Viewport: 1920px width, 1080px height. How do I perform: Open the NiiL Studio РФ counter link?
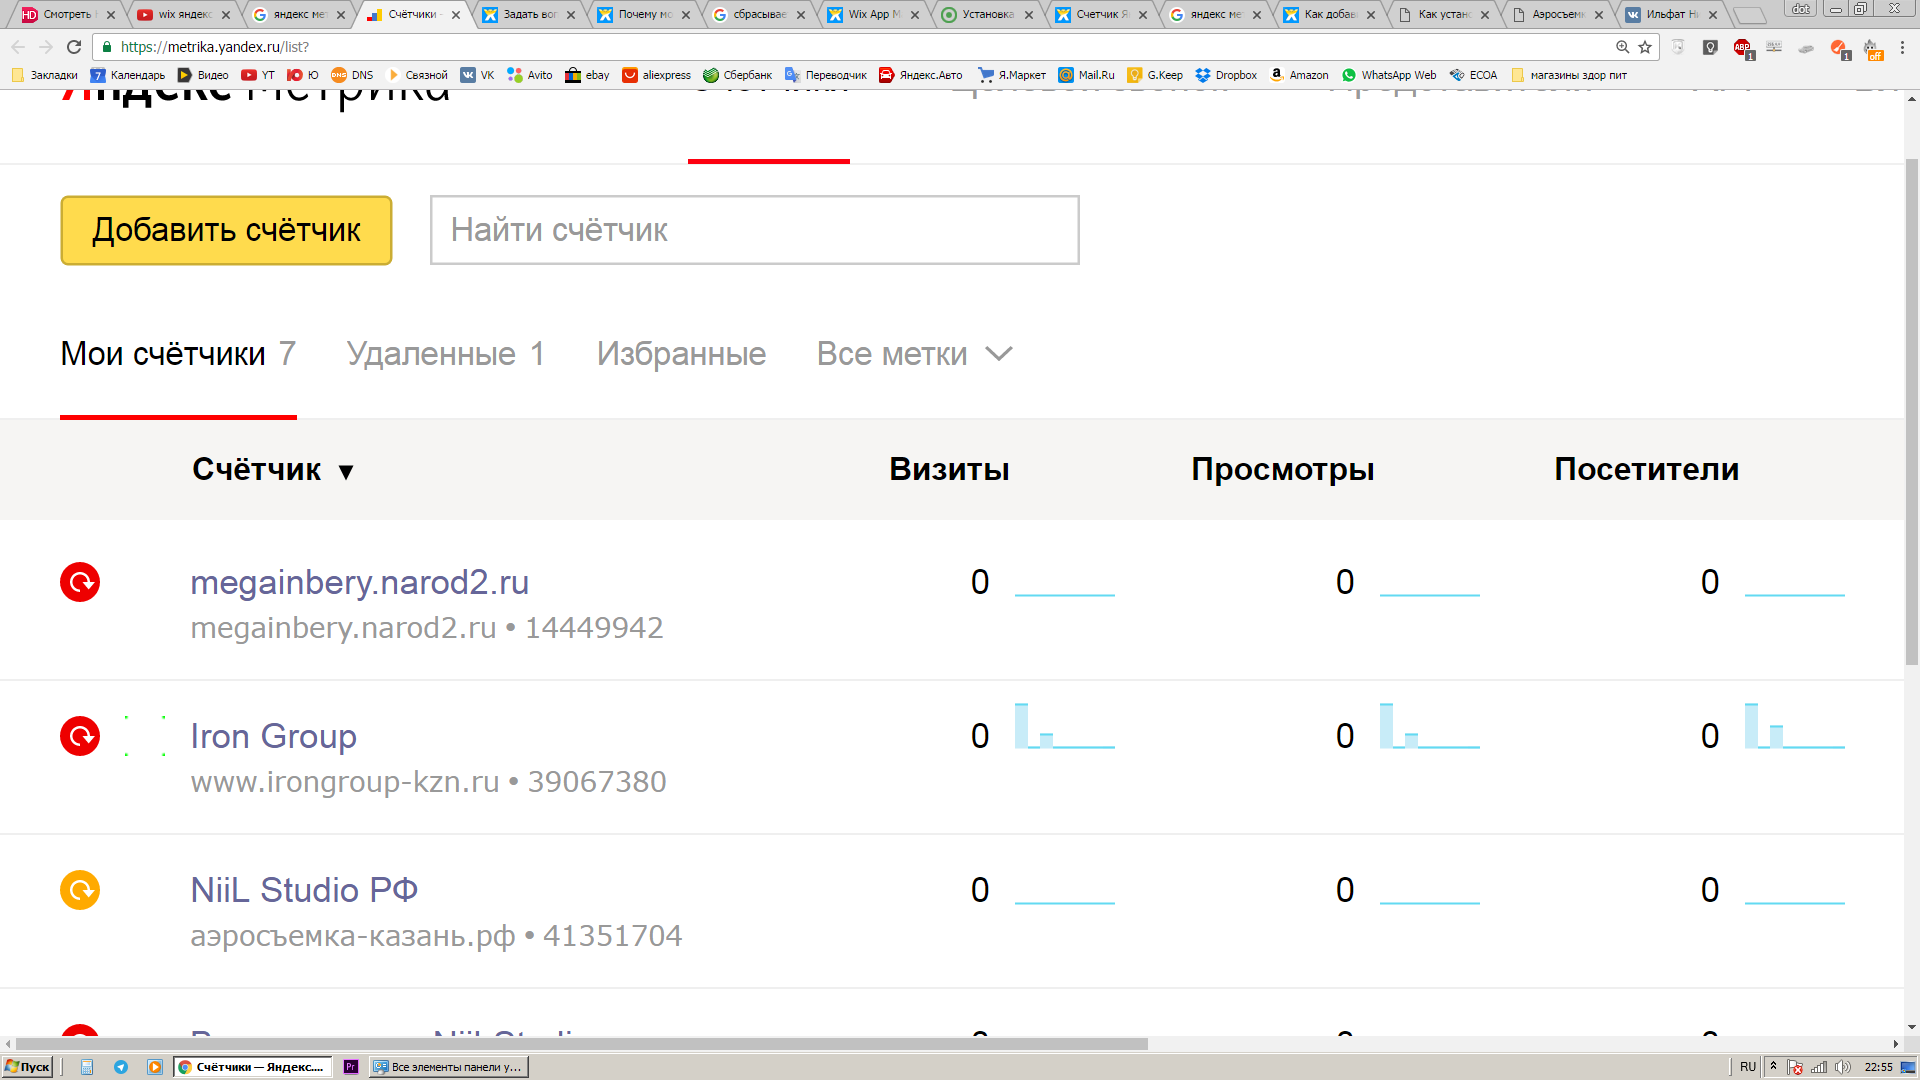[x=304, y=890]
